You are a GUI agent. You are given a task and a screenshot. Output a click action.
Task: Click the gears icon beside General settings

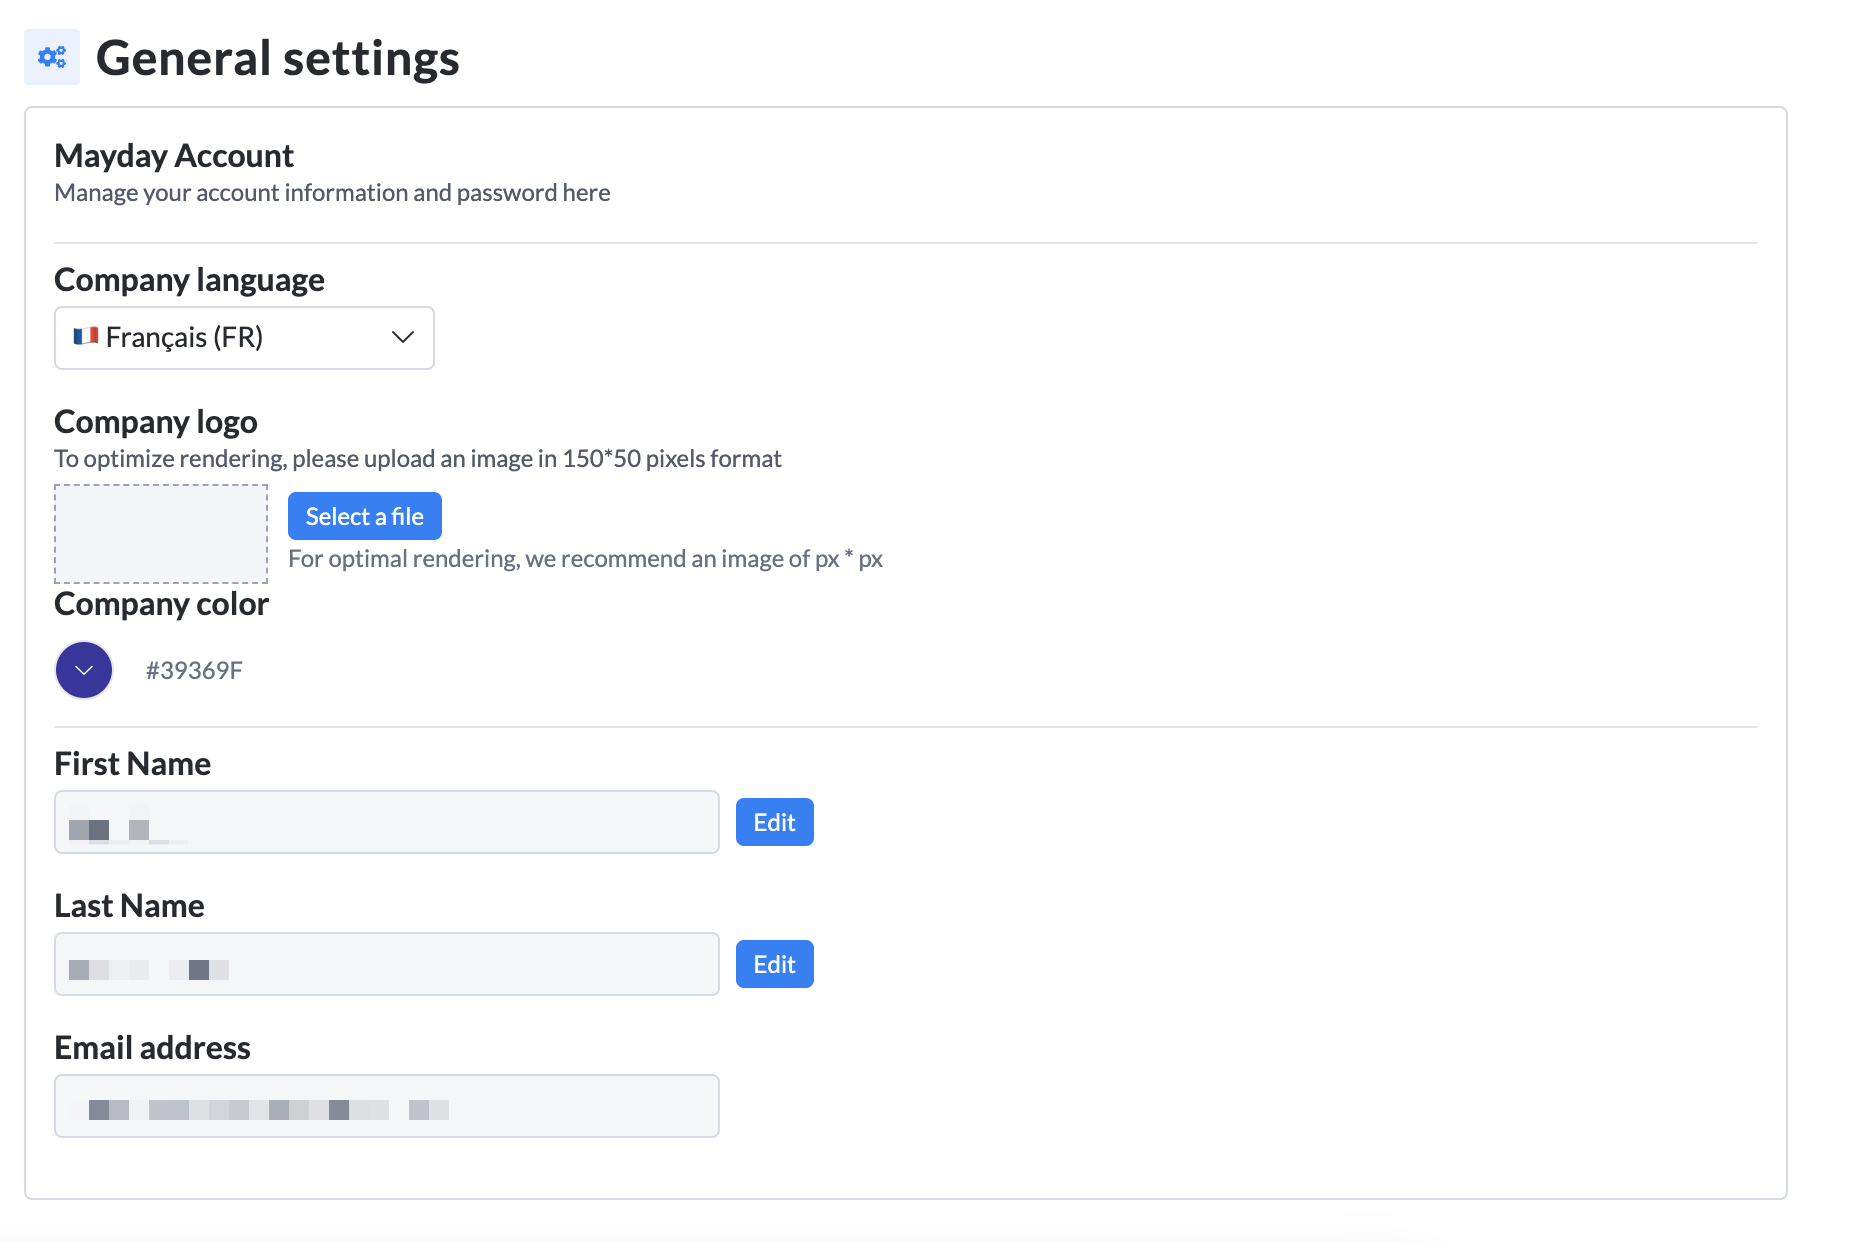click(52, 57)
